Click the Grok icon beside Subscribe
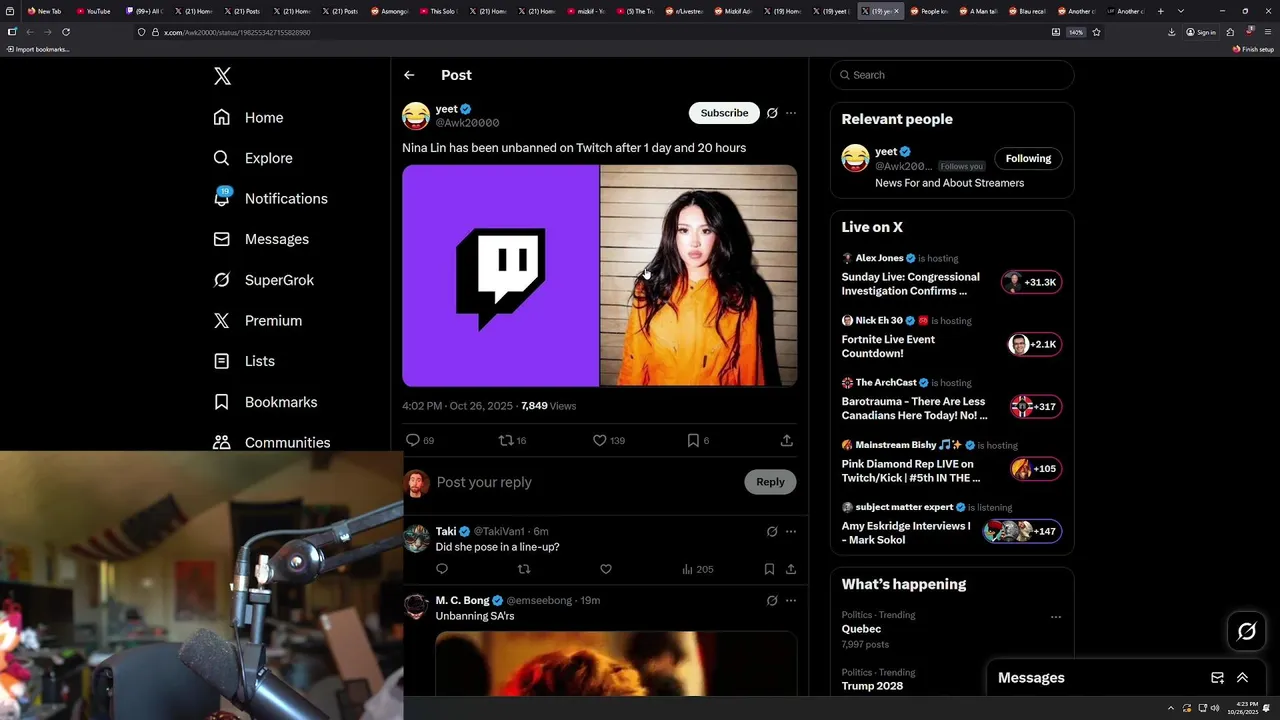This screenshot has width=1280, height=720. (x=772, y=113)
